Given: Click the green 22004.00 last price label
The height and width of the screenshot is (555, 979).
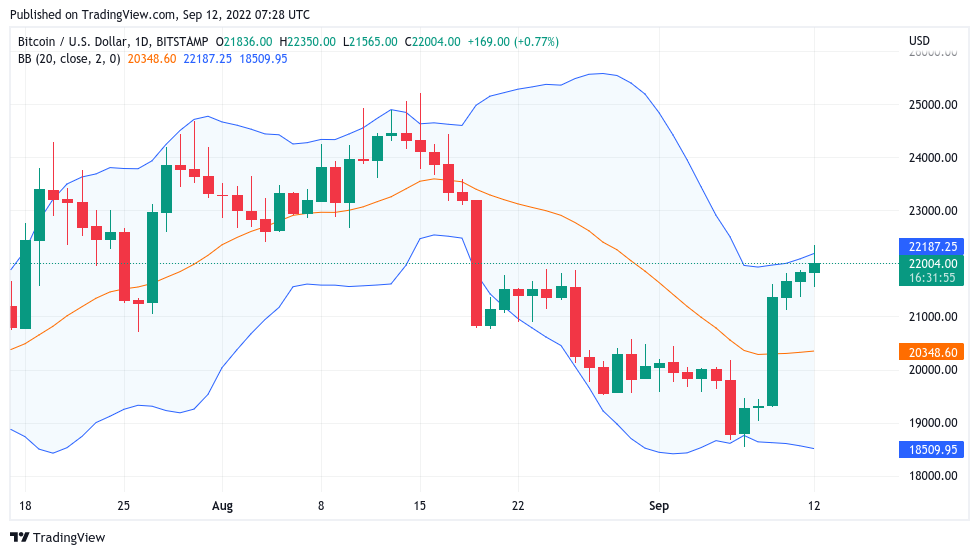Looking at the screenshot, I should click(932, 263).
